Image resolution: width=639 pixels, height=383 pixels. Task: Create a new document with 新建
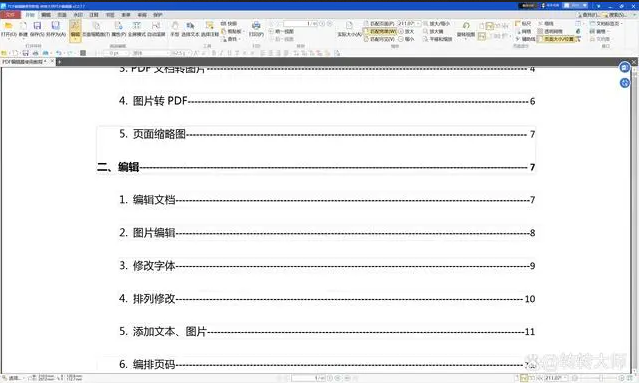coord(23,26)
